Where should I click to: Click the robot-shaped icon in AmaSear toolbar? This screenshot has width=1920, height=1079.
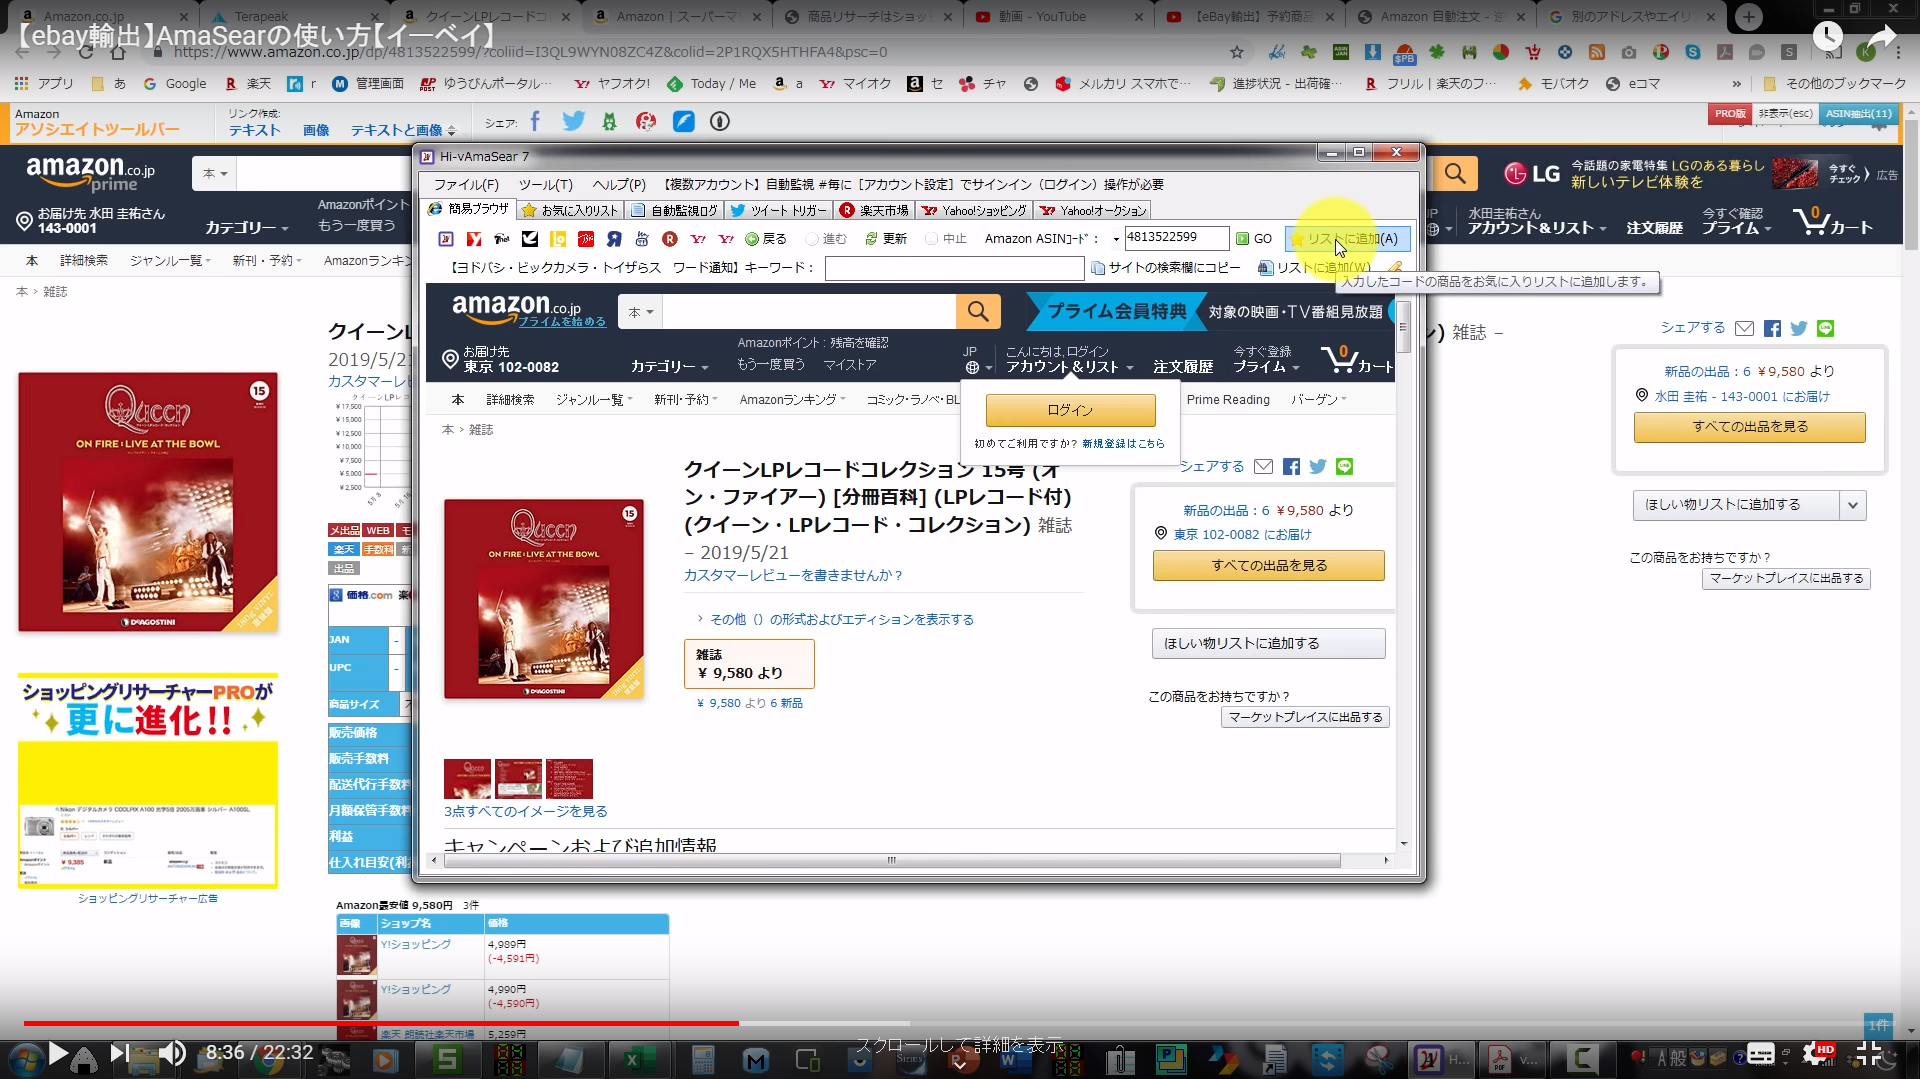642,239
